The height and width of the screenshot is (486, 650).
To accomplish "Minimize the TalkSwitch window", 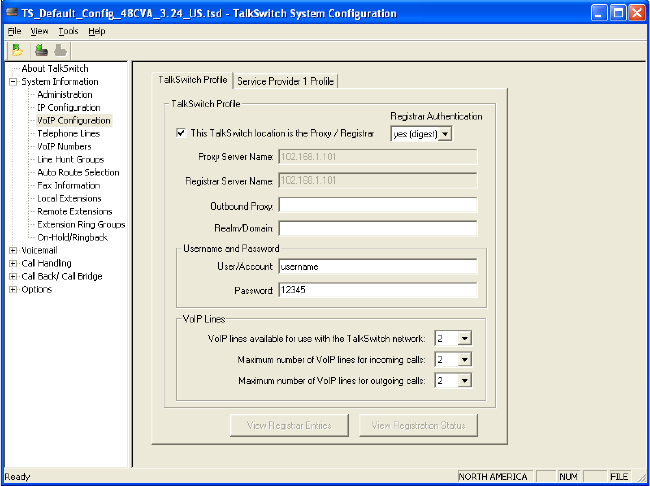I will (599, 13).
